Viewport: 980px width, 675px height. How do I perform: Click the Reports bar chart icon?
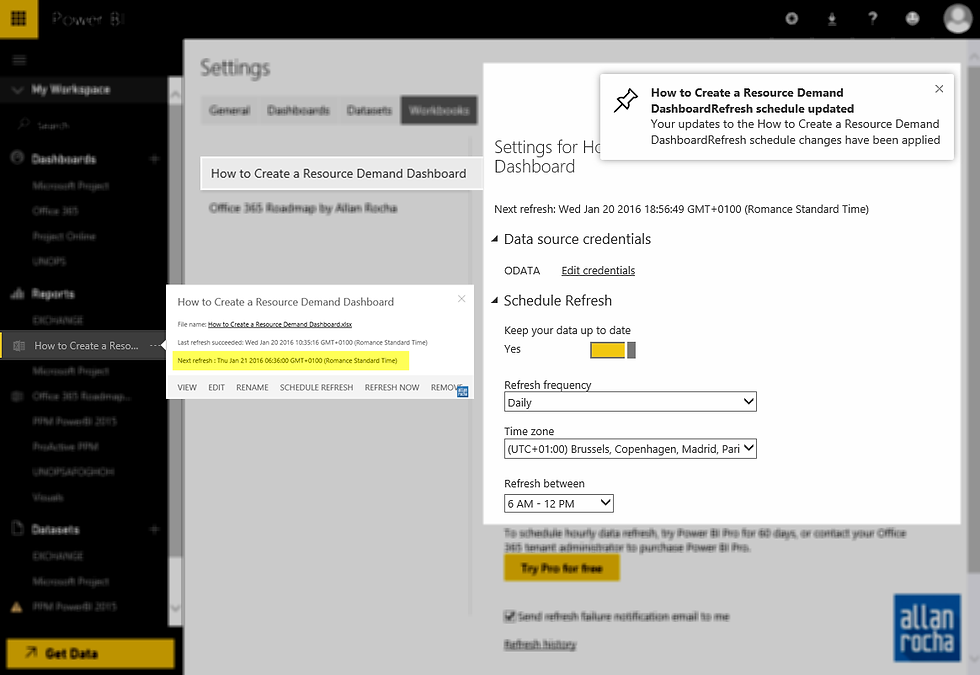click(x=18, y=293)
